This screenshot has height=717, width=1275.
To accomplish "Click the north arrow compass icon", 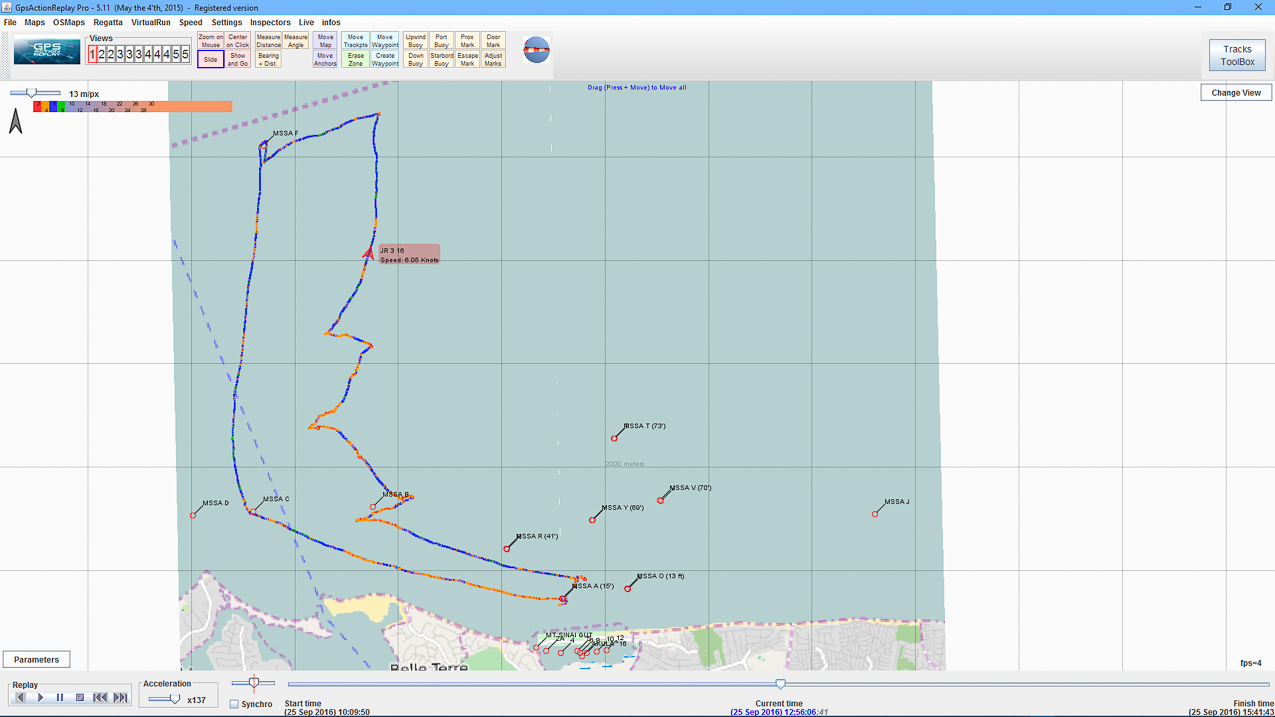I will pyautogui.click(x=16, y=121).
